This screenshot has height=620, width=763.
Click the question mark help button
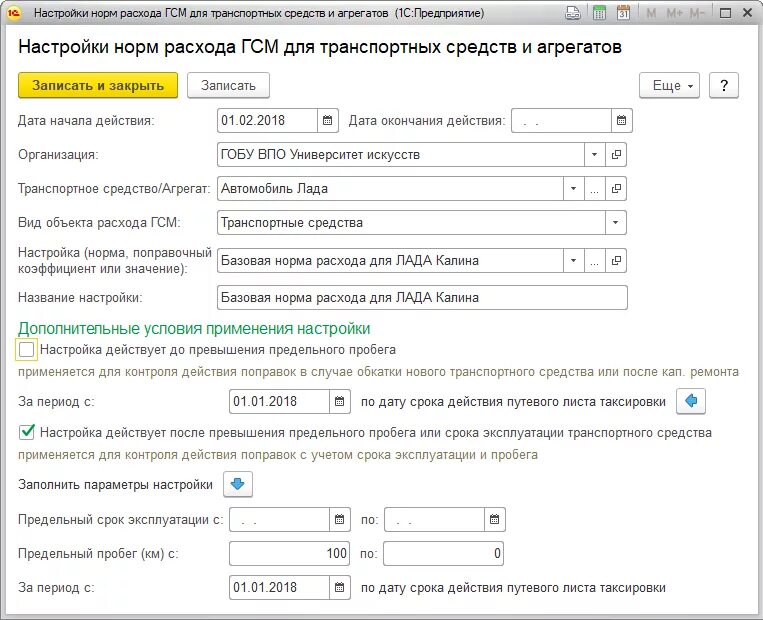click(x=724, y=86)
